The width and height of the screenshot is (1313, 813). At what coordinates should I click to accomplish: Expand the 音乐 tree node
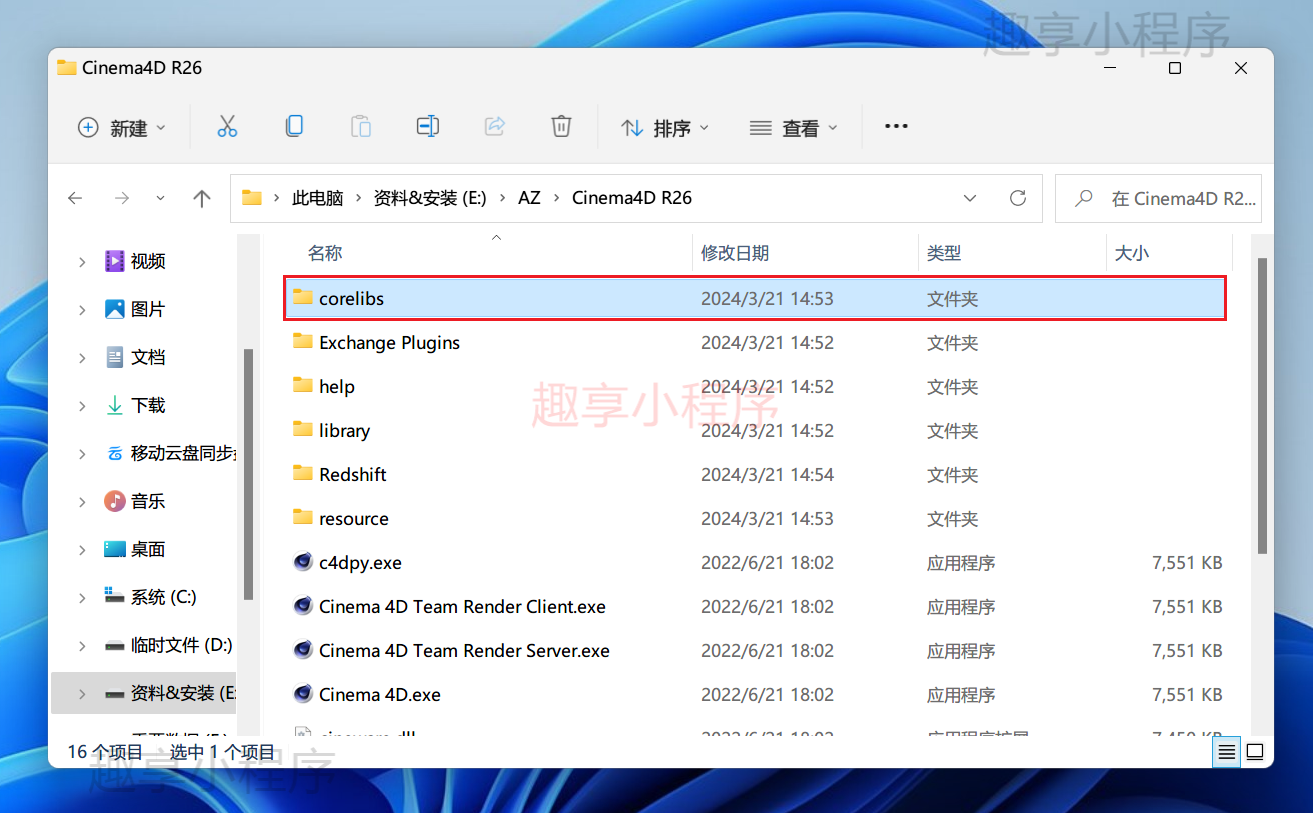point(82,501)
